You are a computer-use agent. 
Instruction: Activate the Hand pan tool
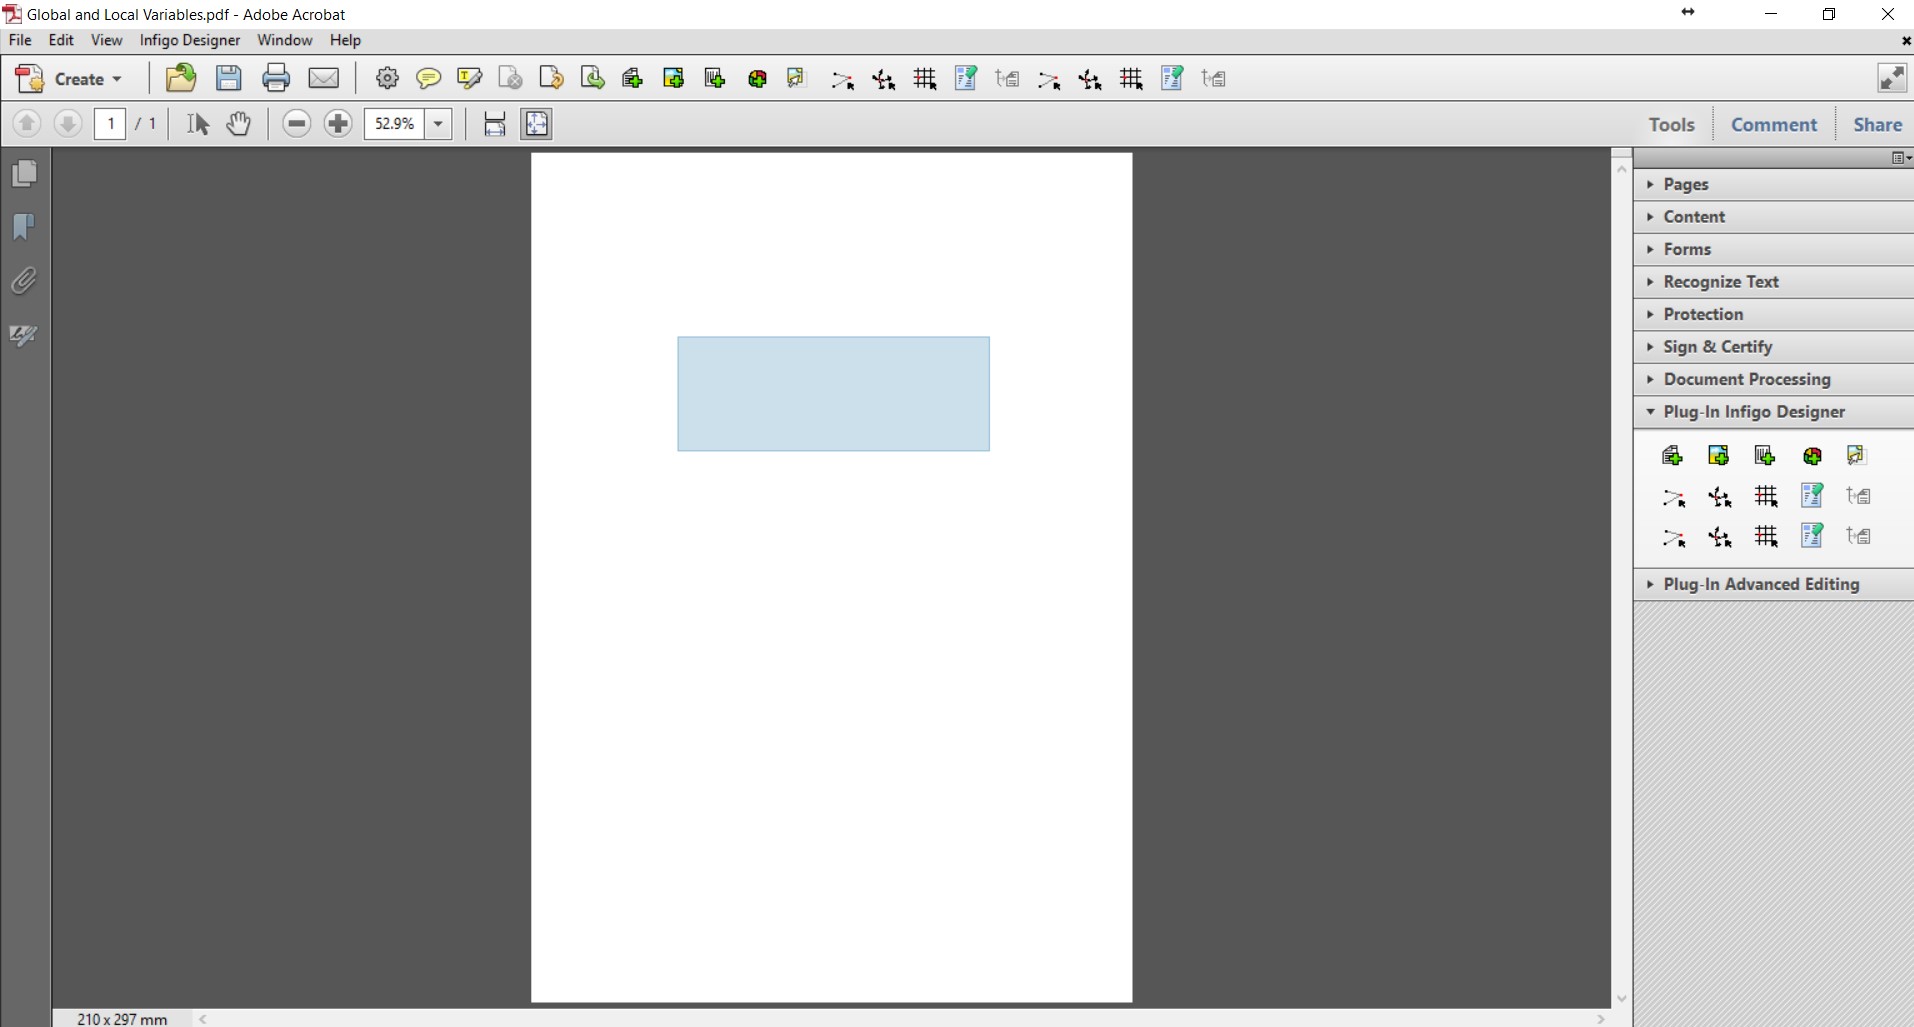pyautogui.click(x=238, y=124)
